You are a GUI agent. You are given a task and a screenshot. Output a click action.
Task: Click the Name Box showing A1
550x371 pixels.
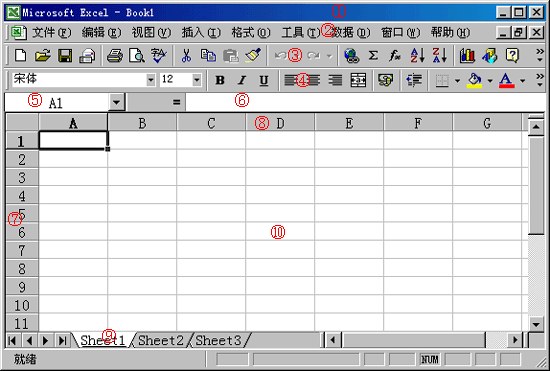pos(56,102)
